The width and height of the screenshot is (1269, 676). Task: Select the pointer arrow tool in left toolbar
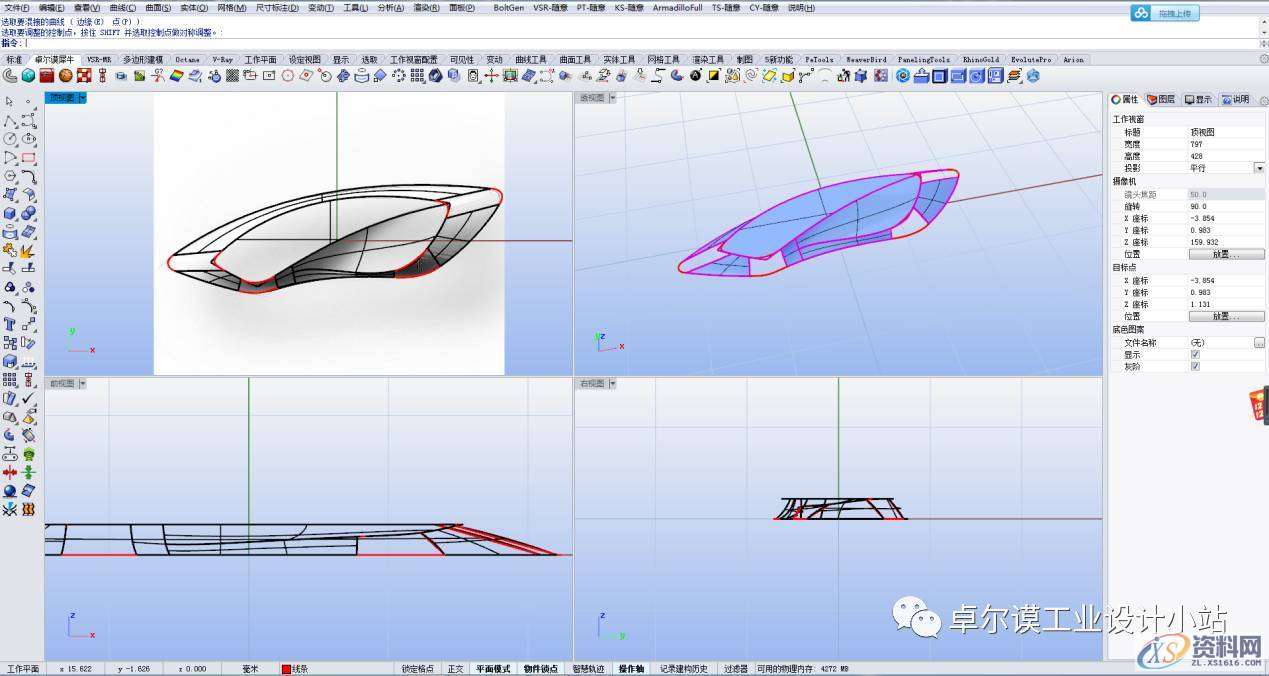click(x=9, y=101)
